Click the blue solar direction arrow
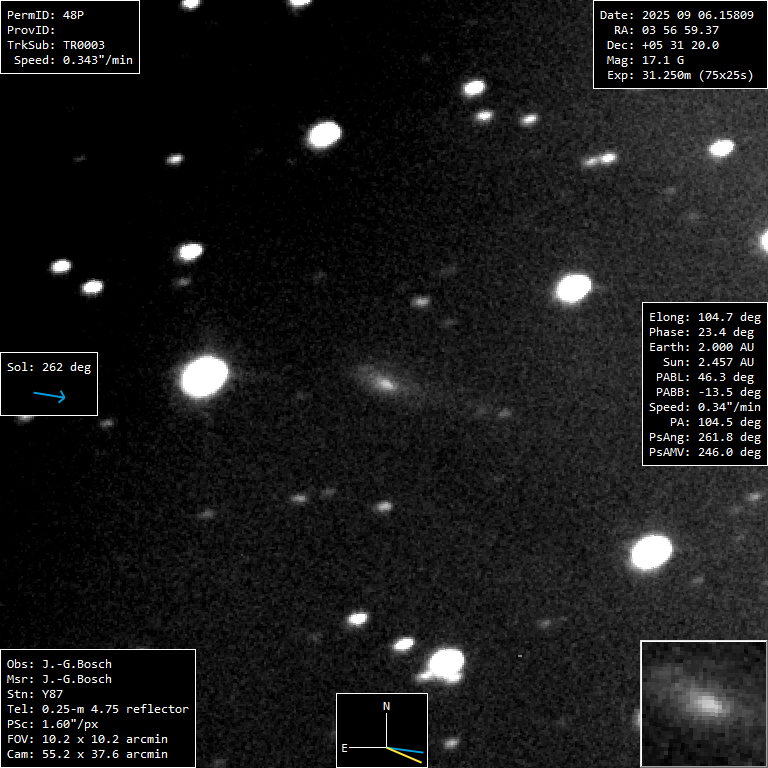 [x=49, y=396]
